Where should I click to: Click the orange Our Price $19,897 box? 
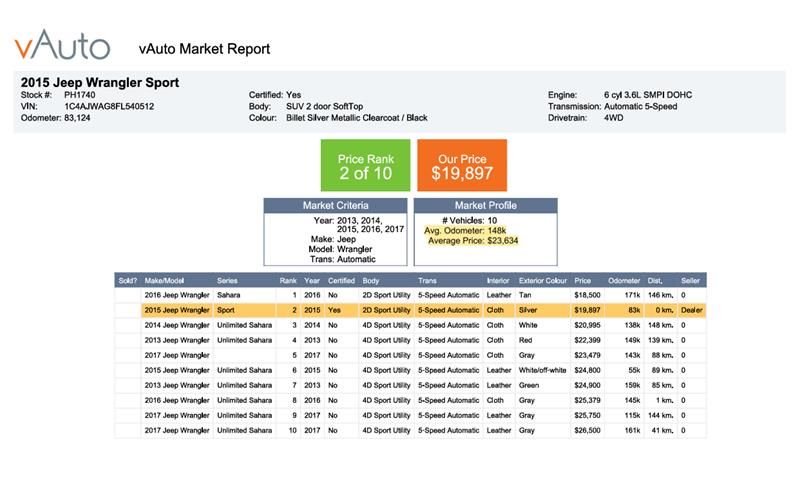[462, 165]
